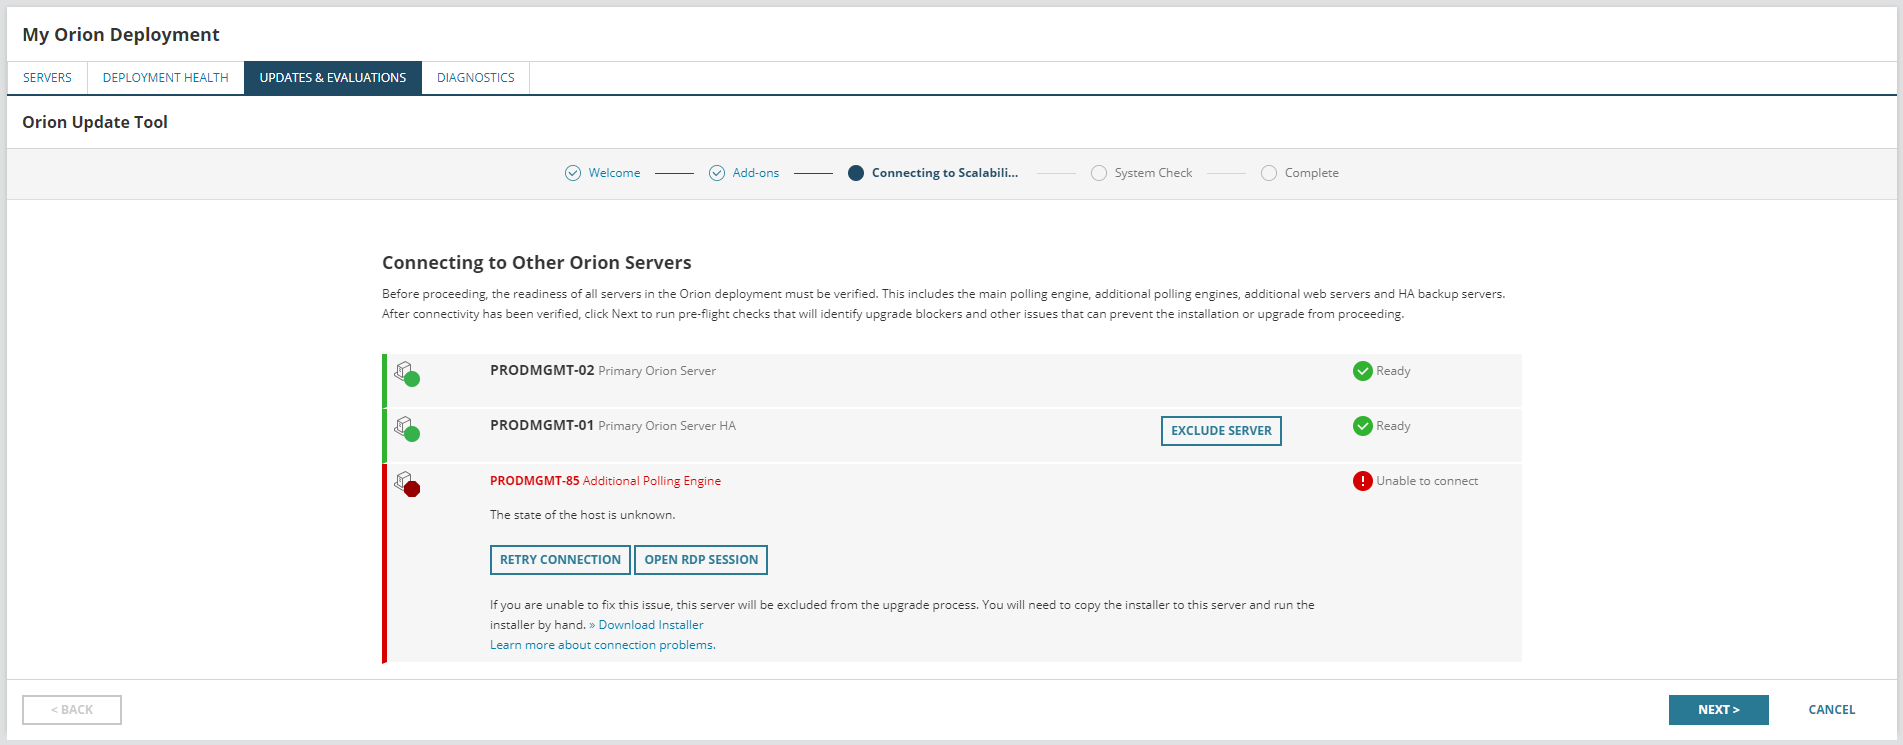The height and width of the screenshot is (745, 1903).
Task: Select the PRODMGMT-02 server name
Action: (x=542, y=370)
